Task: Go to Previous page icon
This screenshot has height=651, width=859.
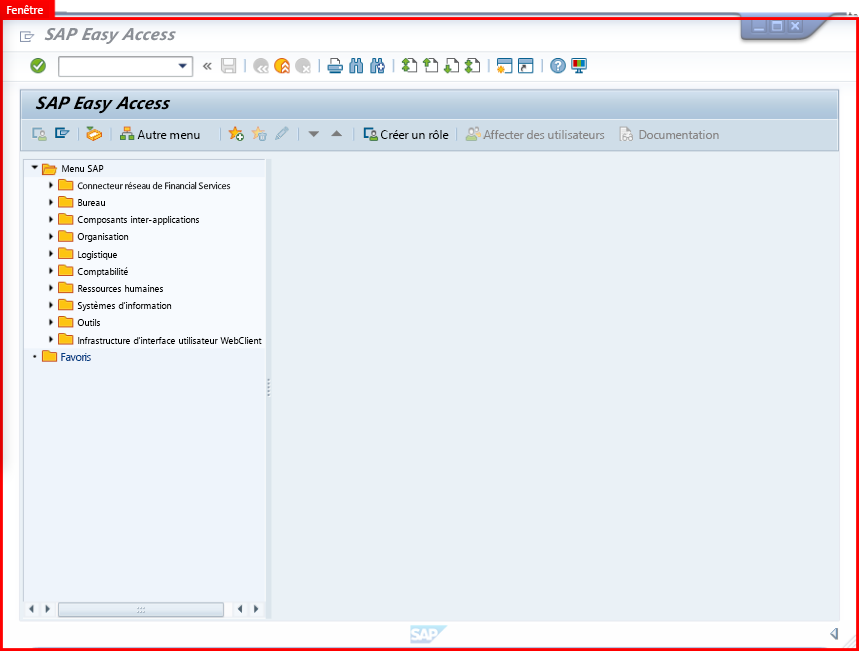Action: point(431,66)
